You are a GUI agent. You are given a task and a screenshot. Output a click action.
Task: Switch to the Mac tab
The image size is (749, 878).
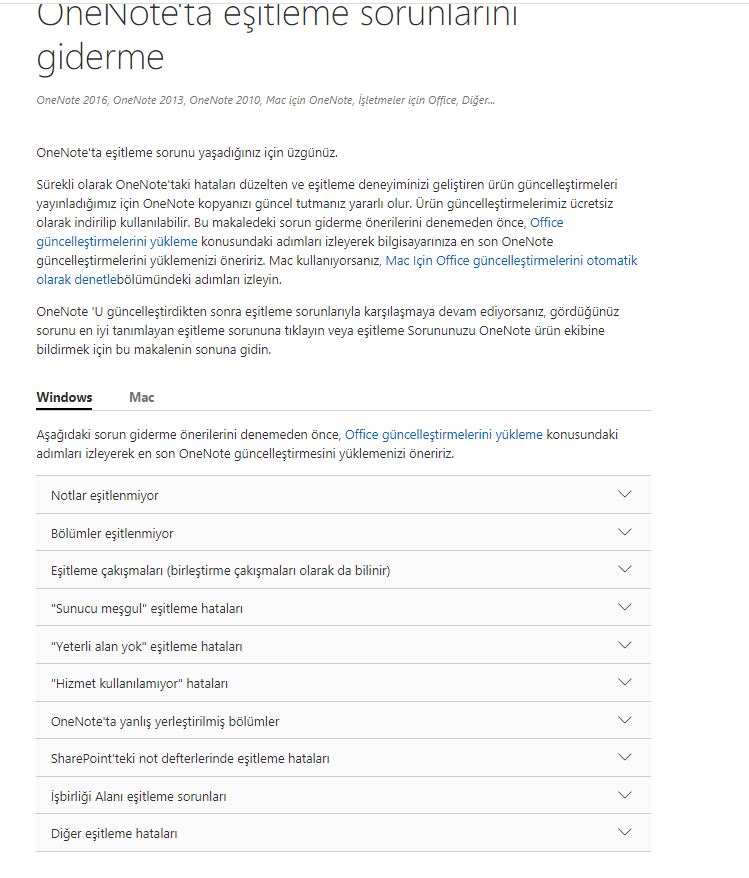[142, 398]
